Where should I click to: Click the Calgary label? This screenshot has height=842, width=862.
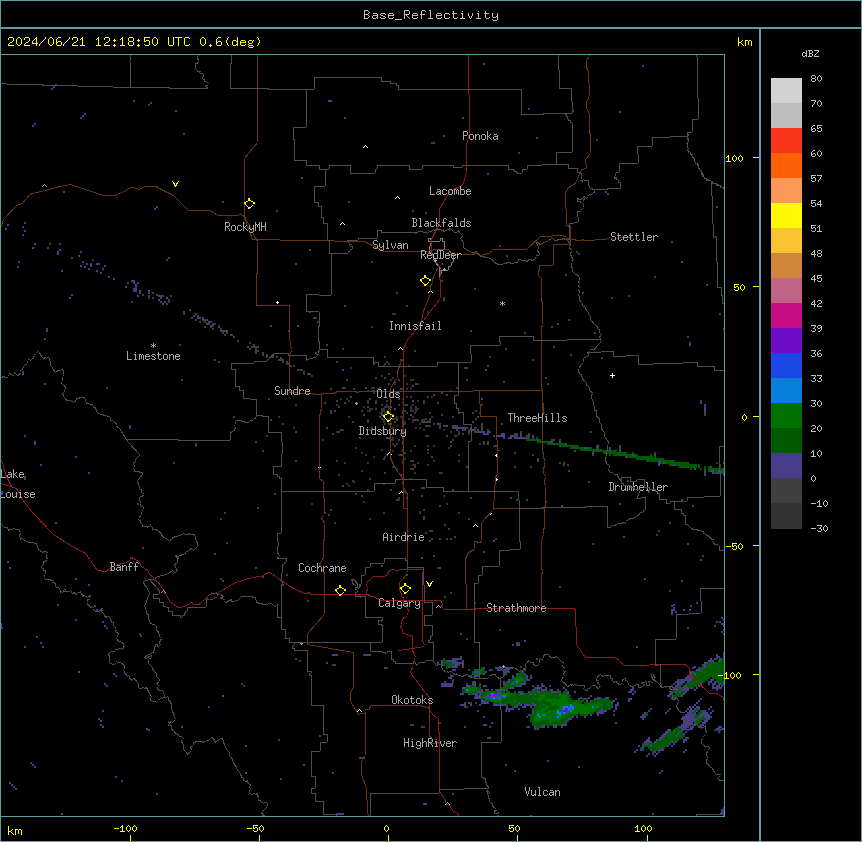399,603
